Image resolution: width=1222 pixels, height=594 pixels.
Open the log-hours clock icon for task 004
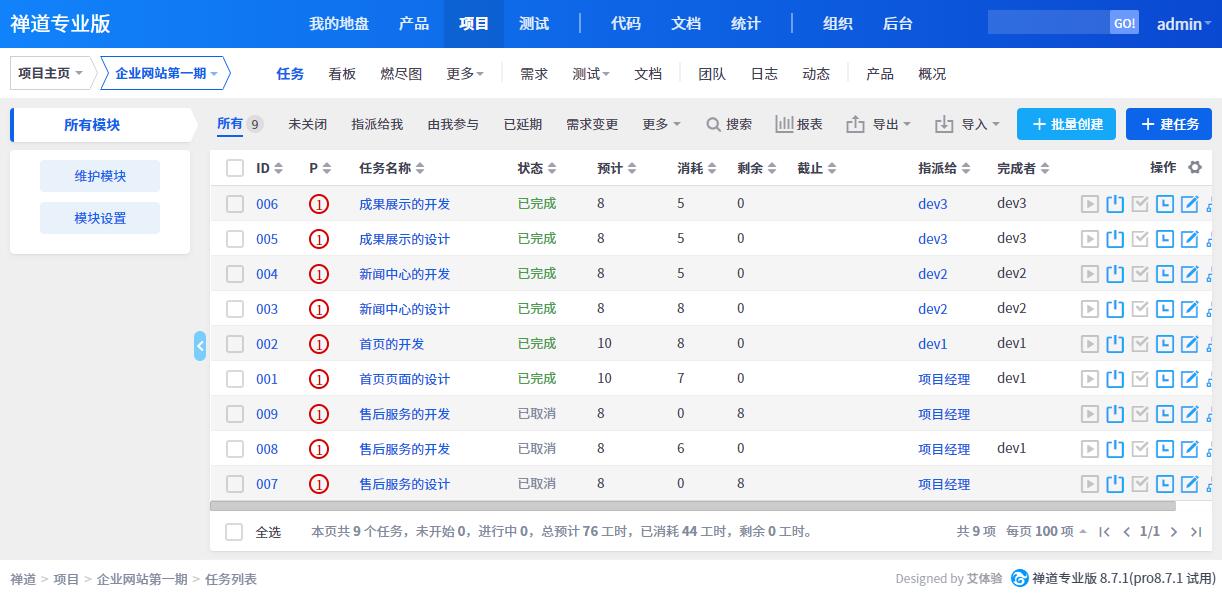click(x=1164, y=274)
